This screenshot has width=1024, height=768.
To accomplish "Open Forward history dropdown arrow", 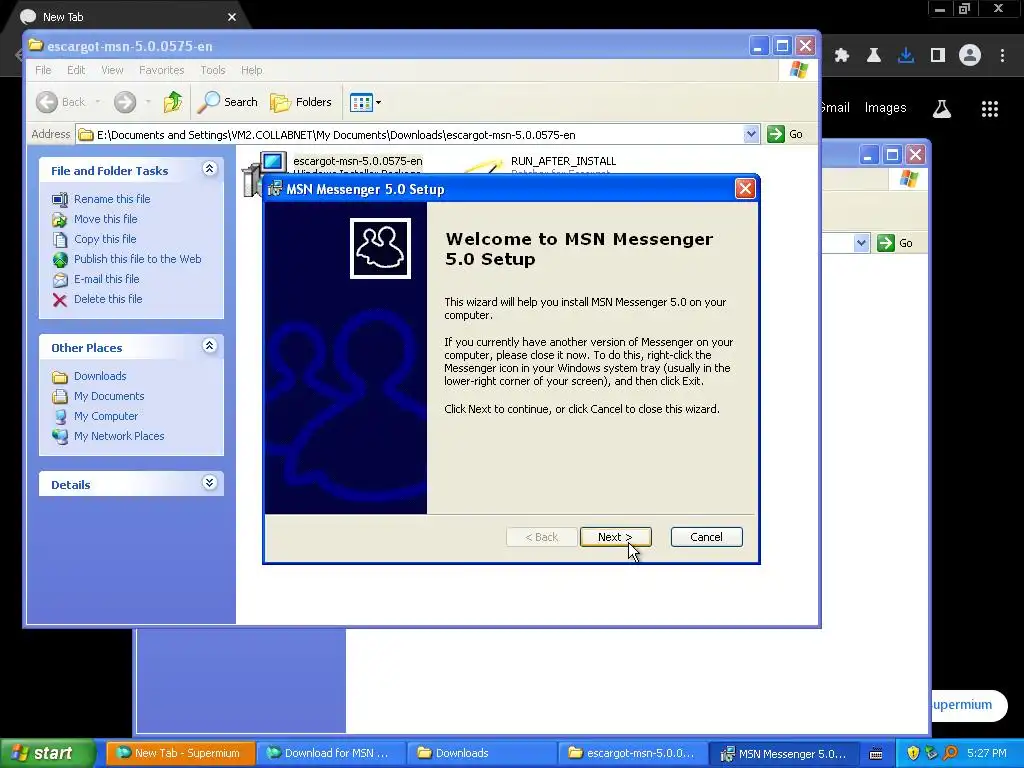I will tap(148, 102).
